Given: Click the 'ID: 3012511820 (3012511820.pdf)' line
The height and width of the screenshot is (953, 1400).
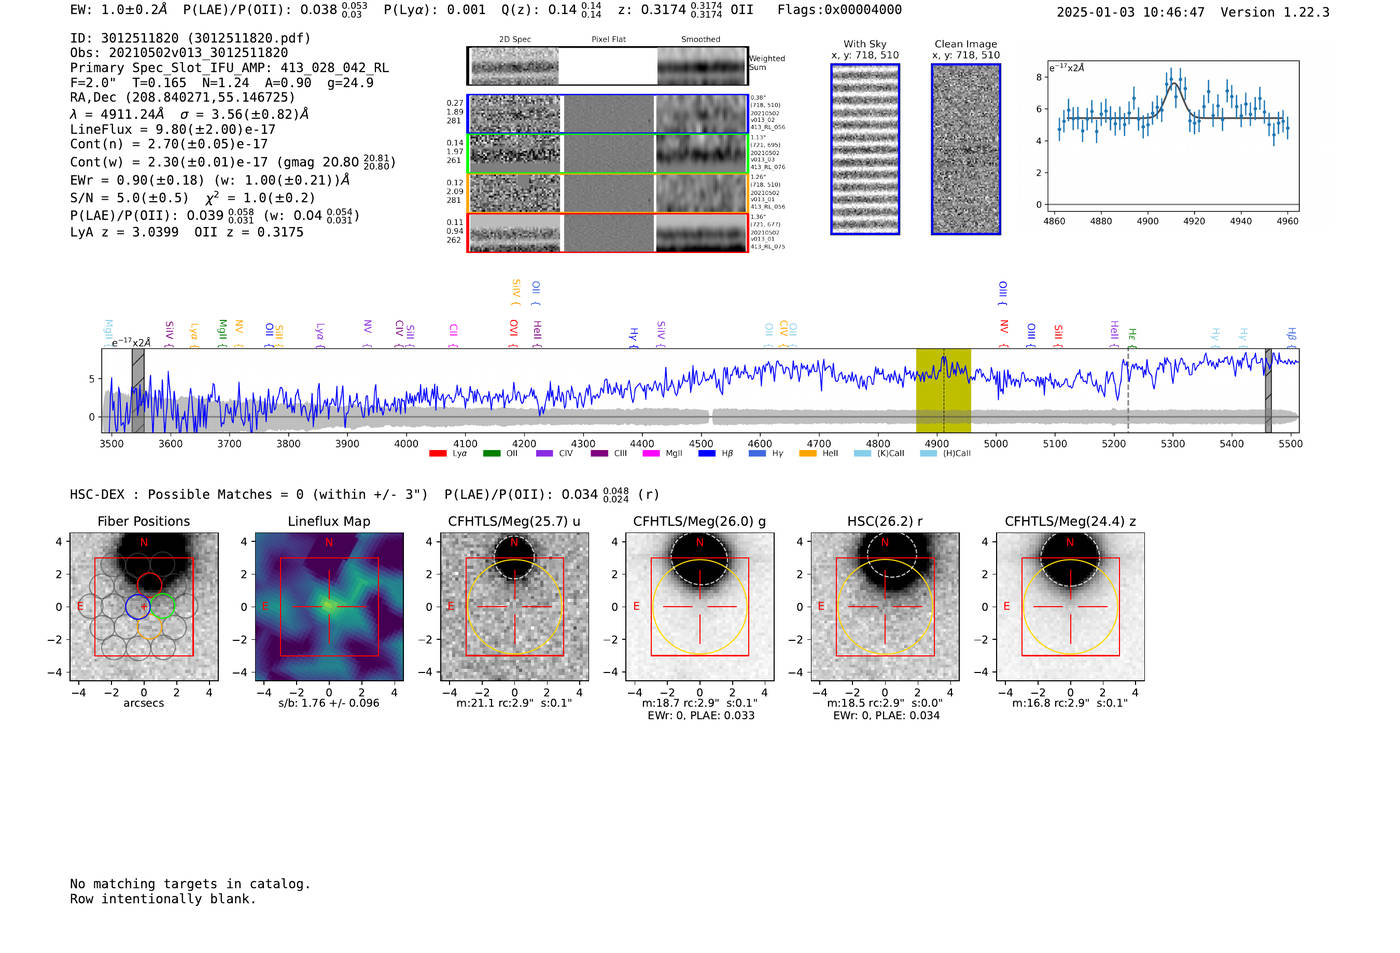Looking at the screenshot, I should (190, 38).
